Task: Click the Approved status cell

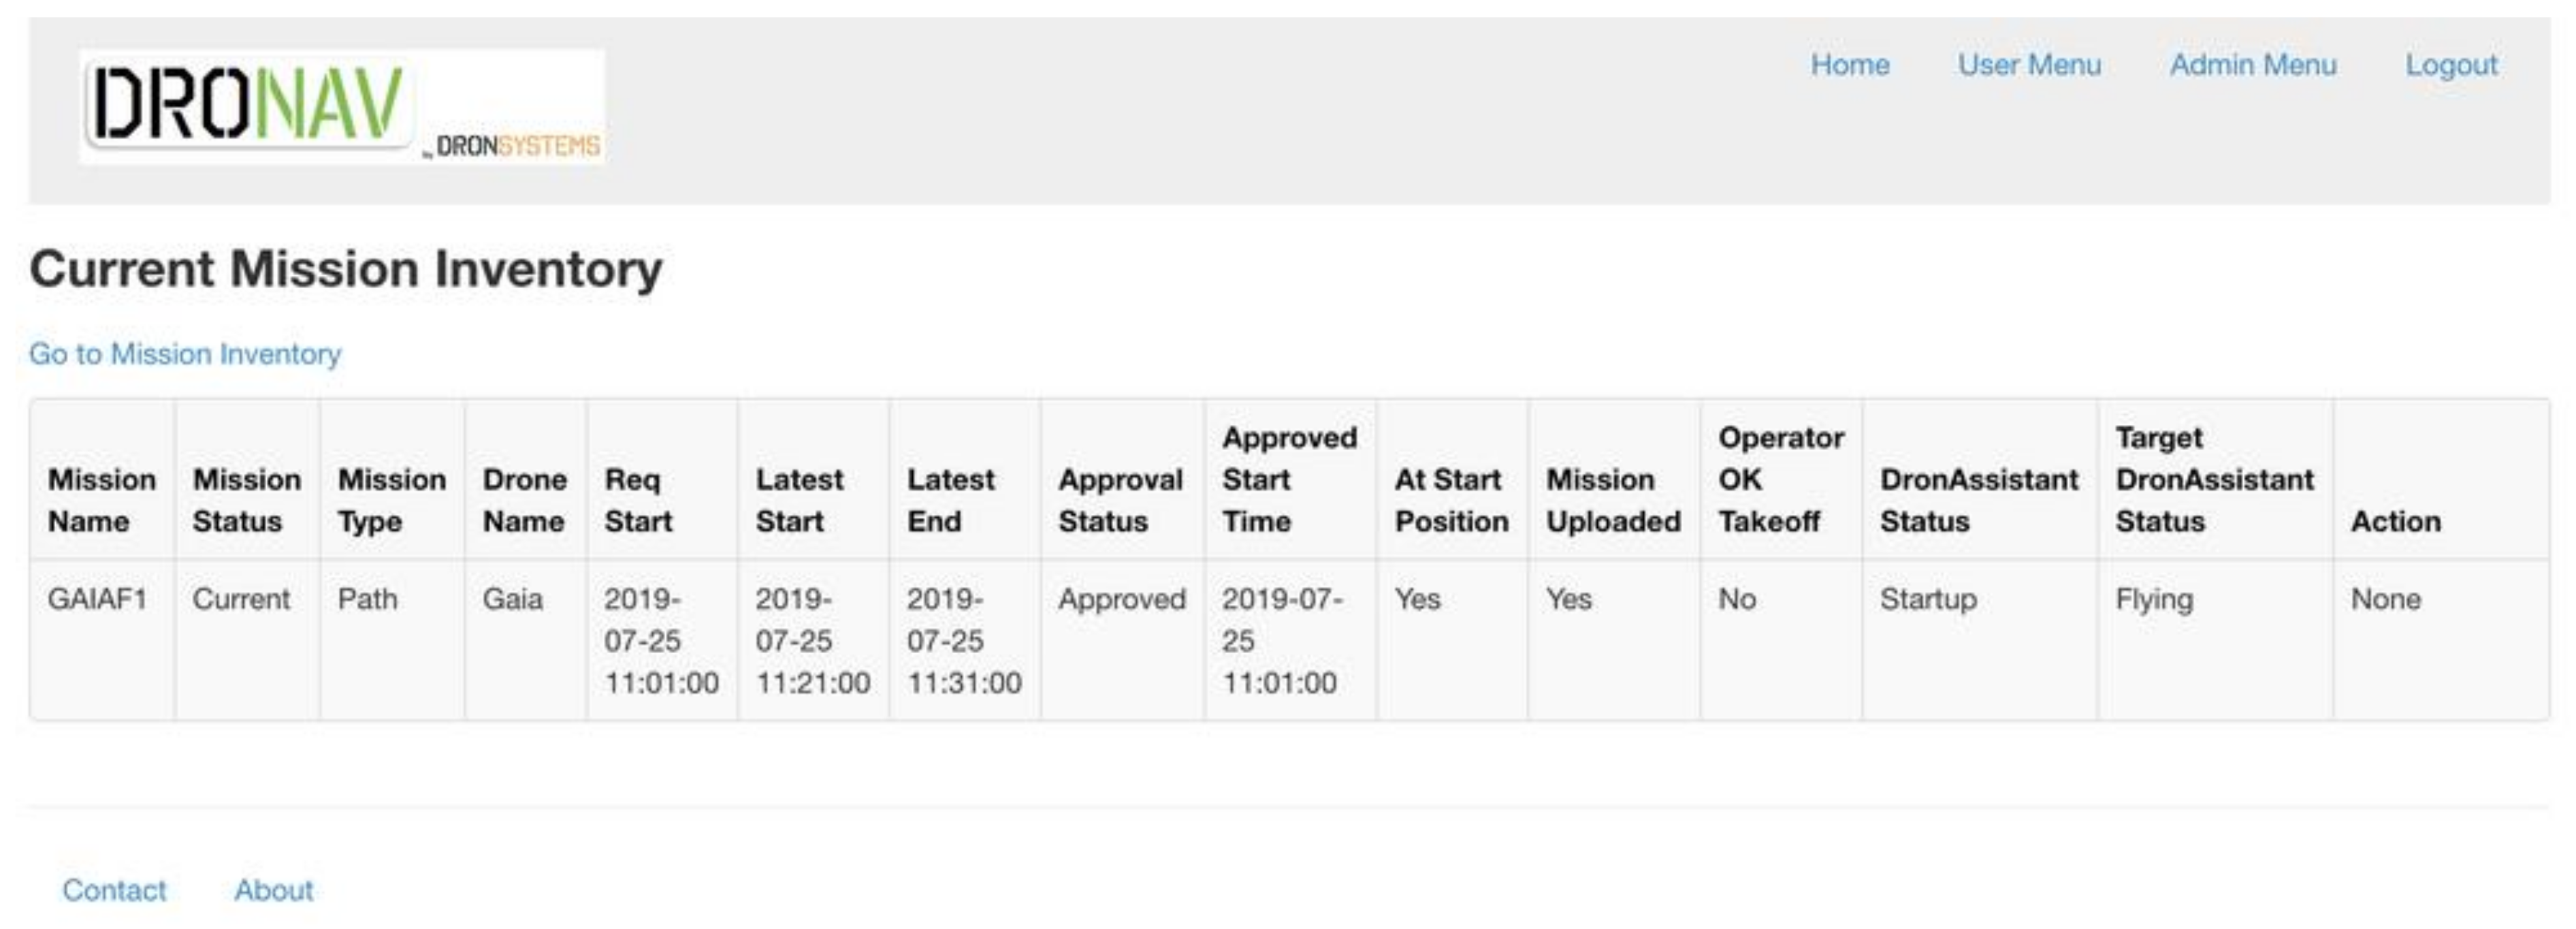Action: click(1121, 599)
